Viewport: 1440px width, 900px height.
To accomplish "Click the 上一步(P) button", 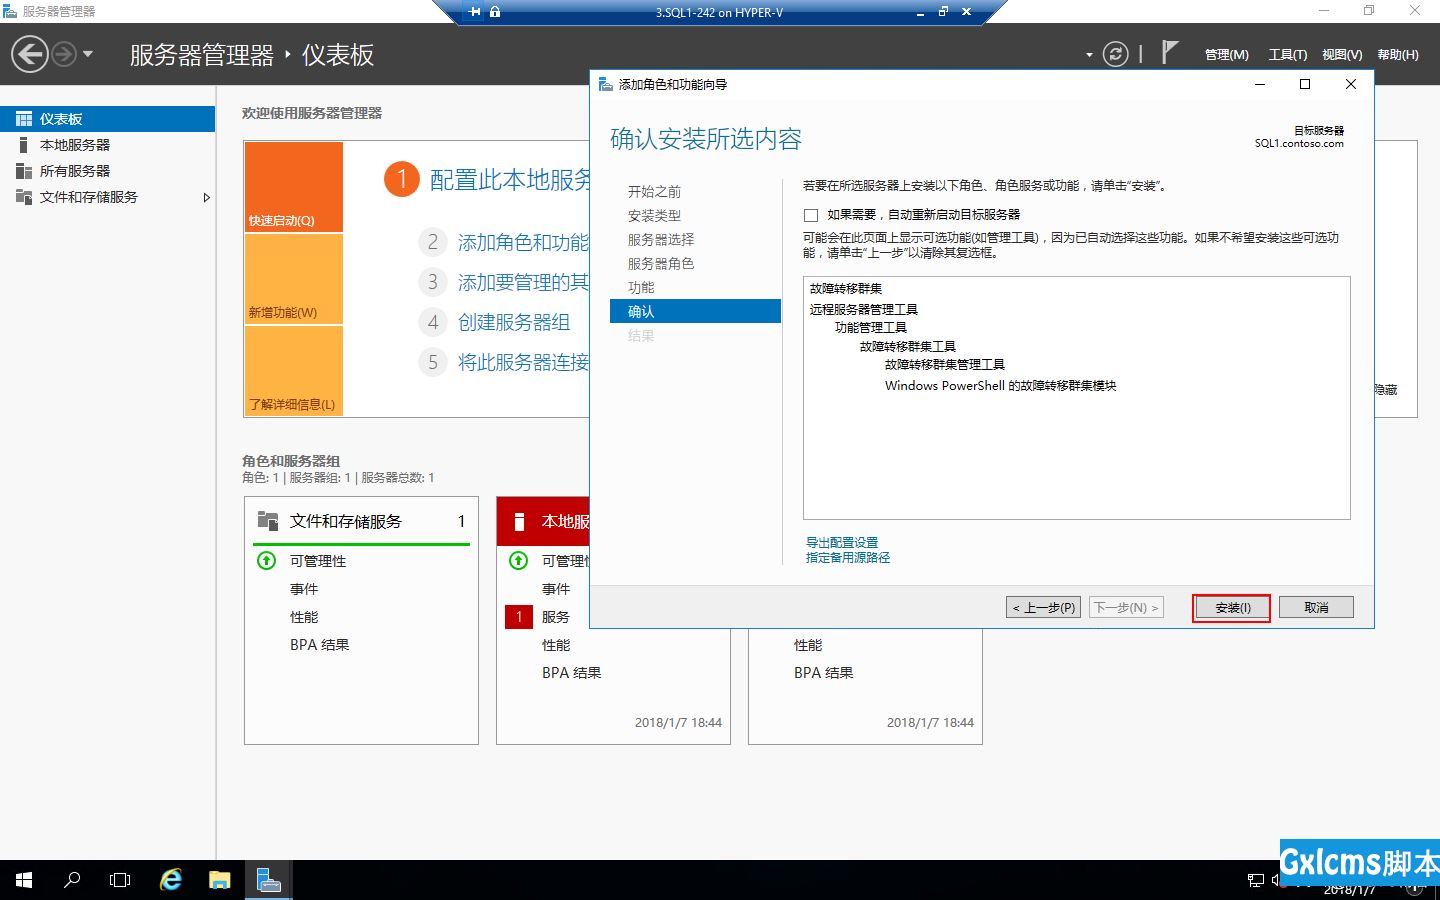I will tap(1043, 607).
